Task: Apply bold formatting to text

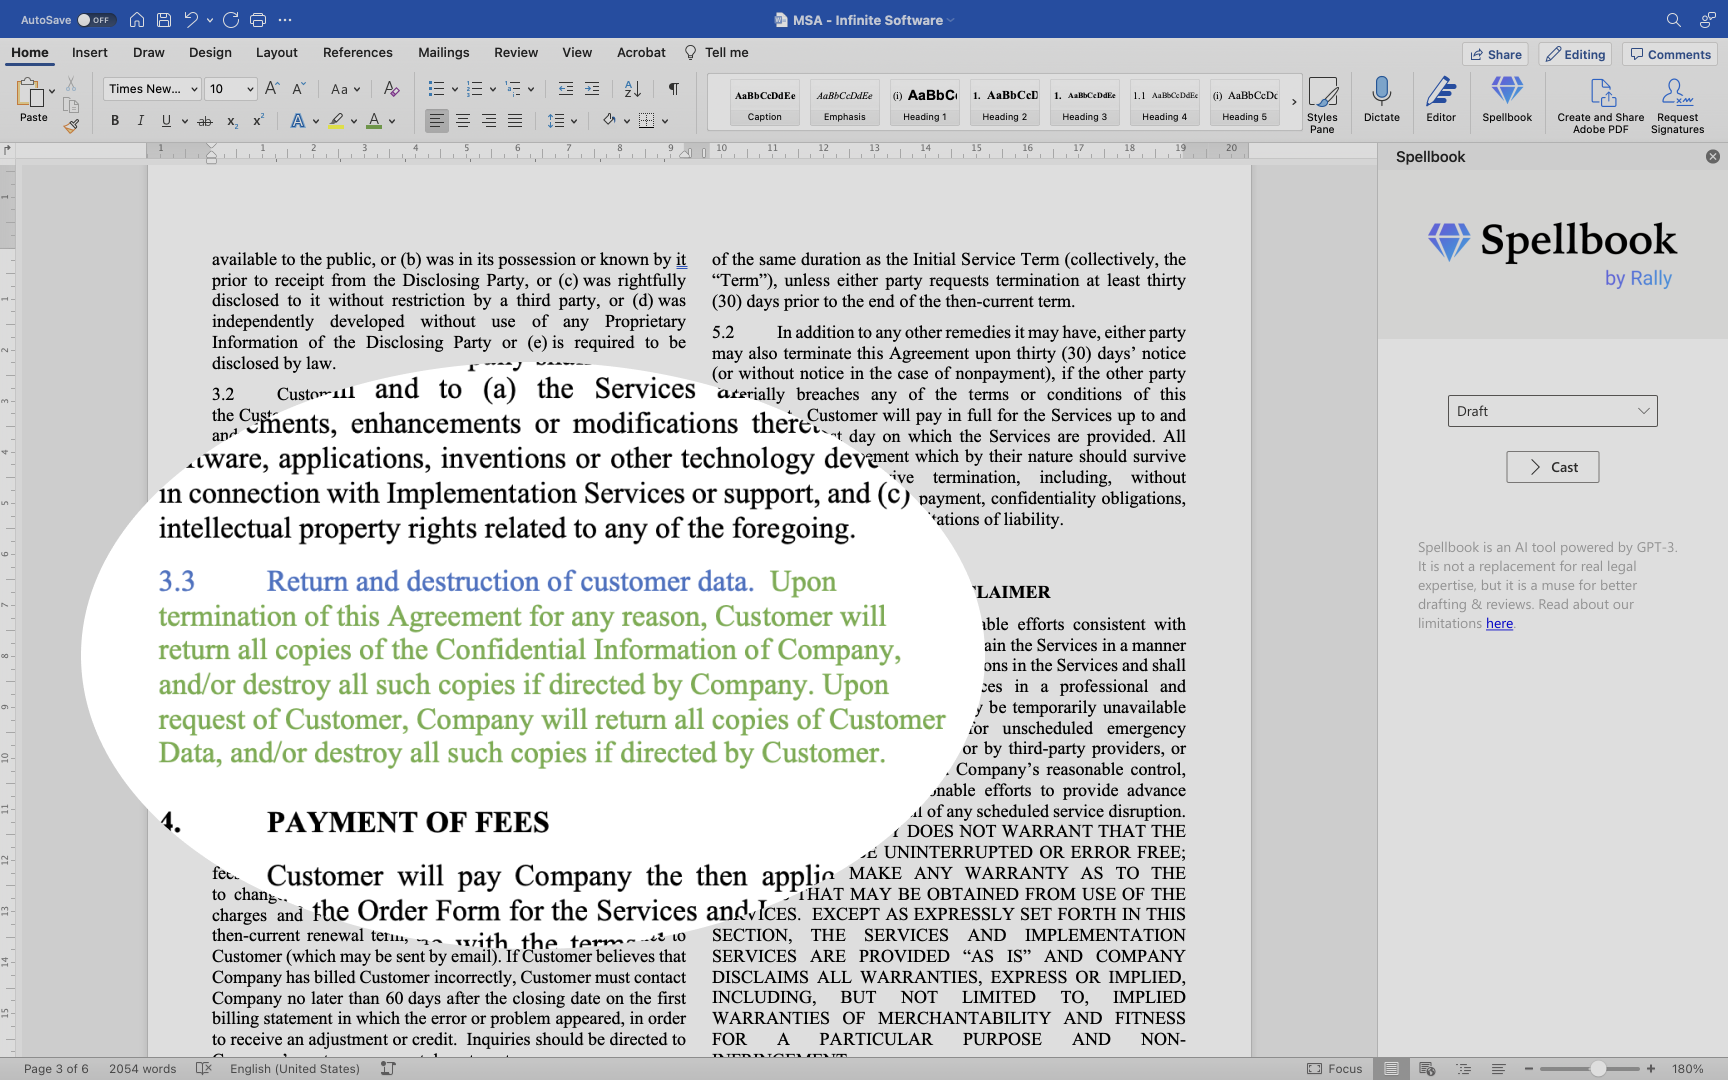Action: [114, 120]
